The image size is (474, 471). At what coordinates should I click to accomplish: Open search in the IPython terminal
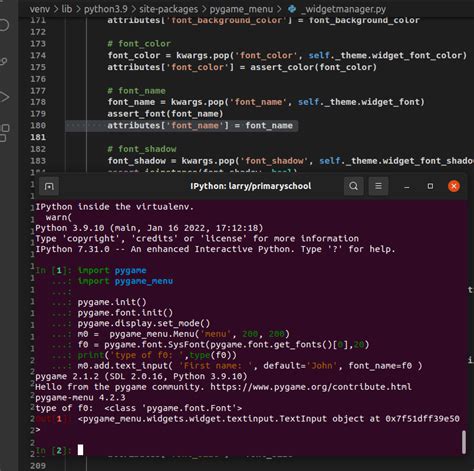coord(354,186)
